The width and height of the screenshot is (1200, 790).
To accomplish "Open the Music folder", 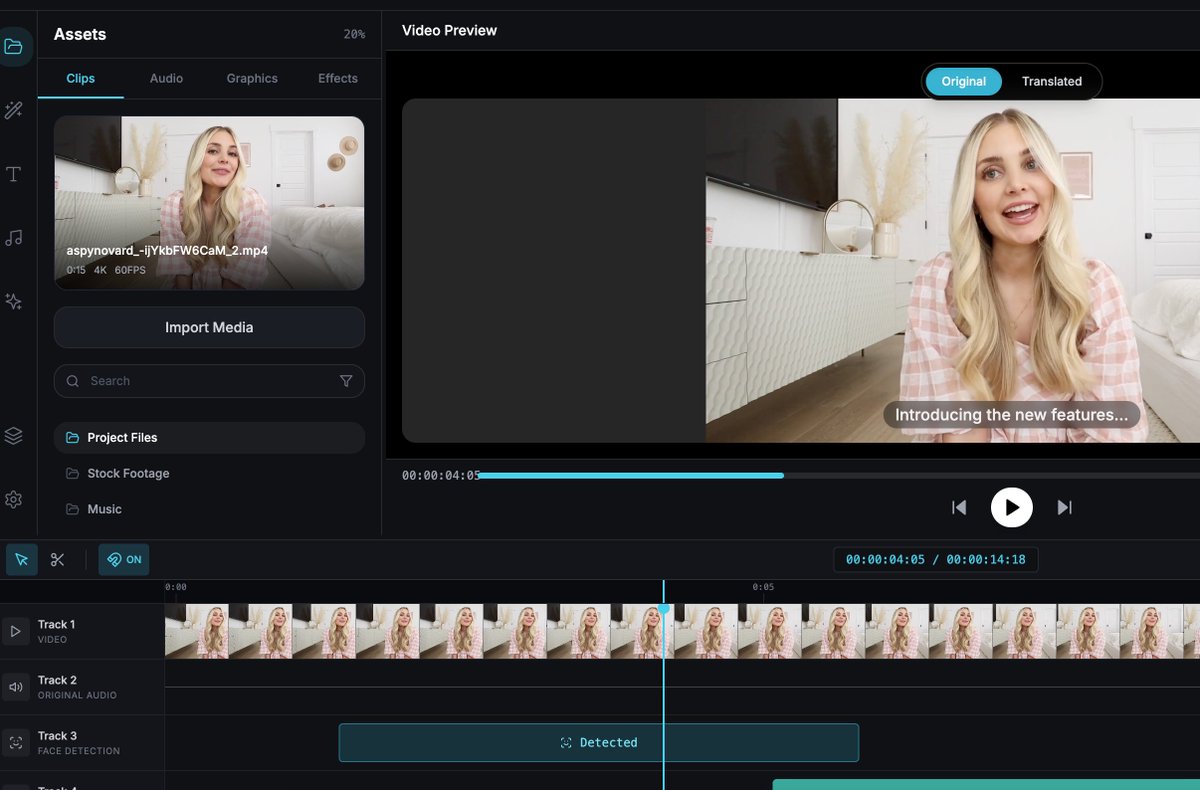I will tap(209, 510).
